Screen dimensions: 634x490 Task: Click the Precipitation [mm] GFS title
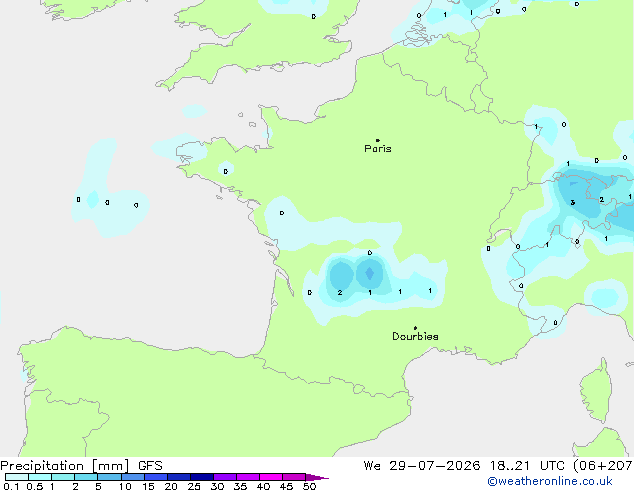pos(81,466)
